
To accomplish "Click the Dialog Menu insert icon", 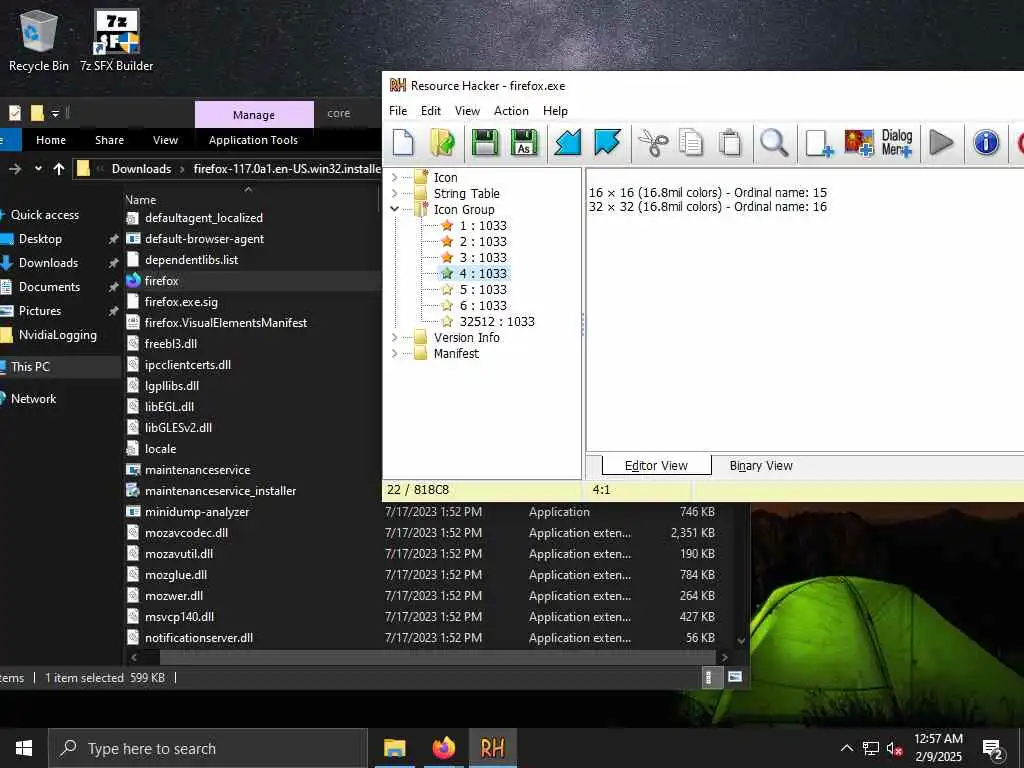I will point(897,142).
